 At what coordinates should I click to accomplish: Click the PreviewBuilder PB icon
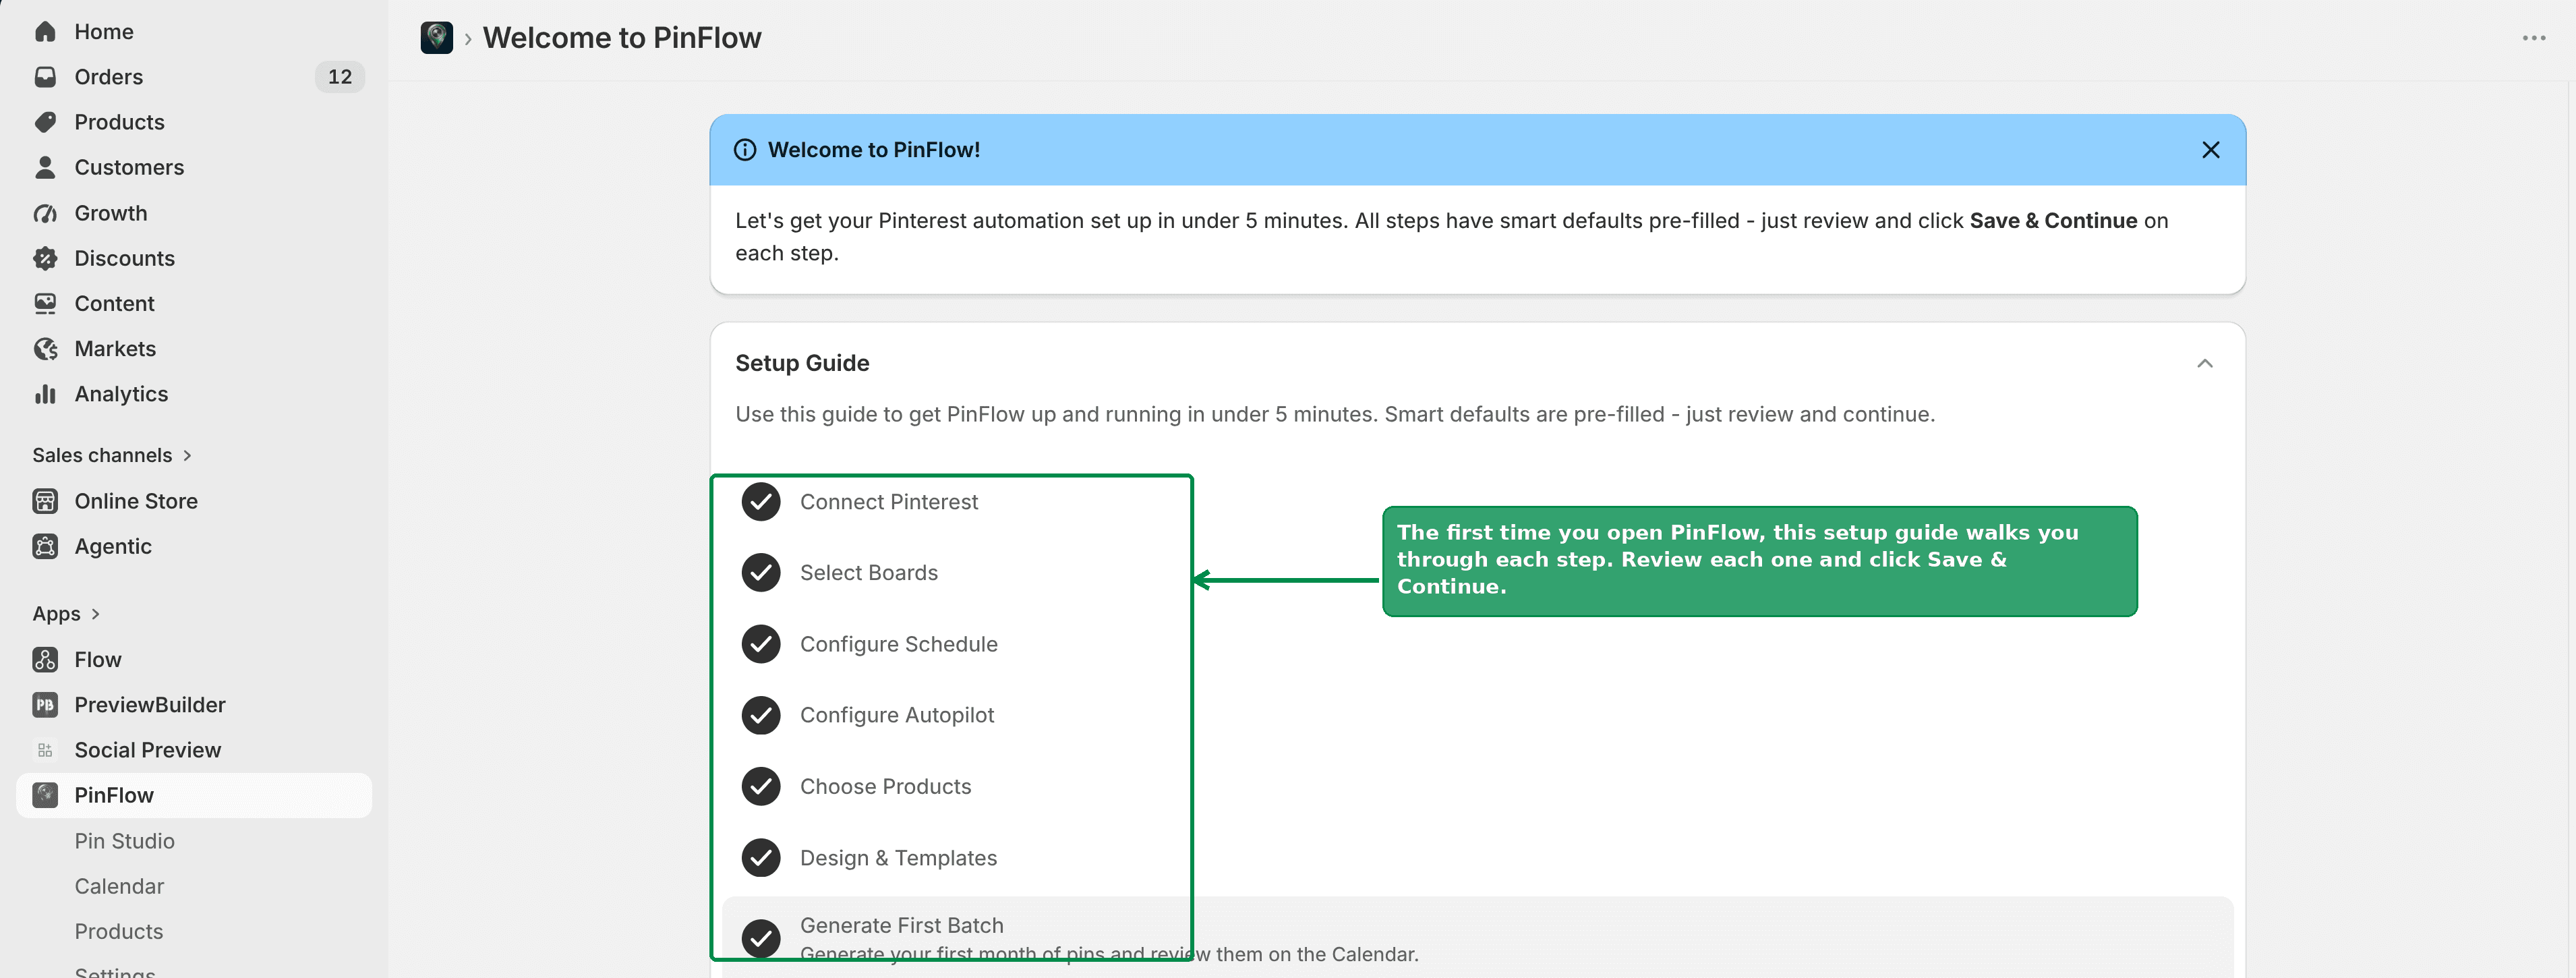coord(45,705)
